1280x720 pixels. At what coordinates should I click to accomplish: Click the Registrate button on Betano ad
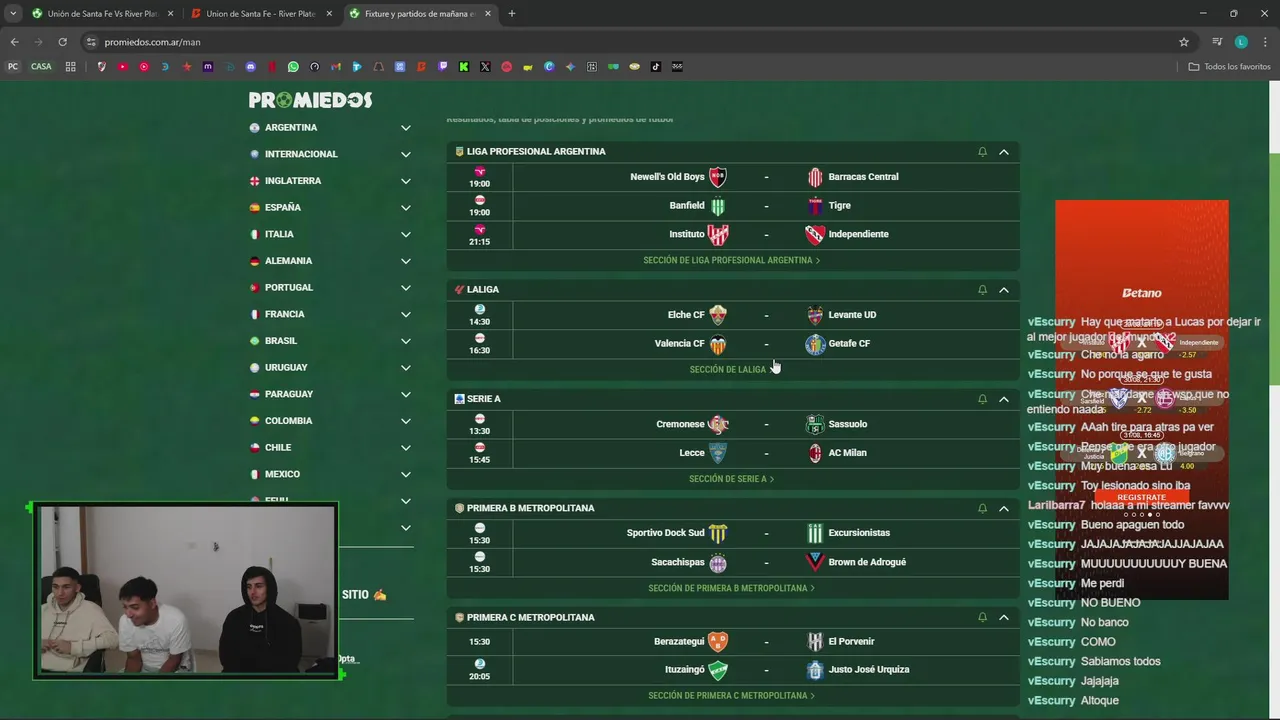coord(1141,497)
